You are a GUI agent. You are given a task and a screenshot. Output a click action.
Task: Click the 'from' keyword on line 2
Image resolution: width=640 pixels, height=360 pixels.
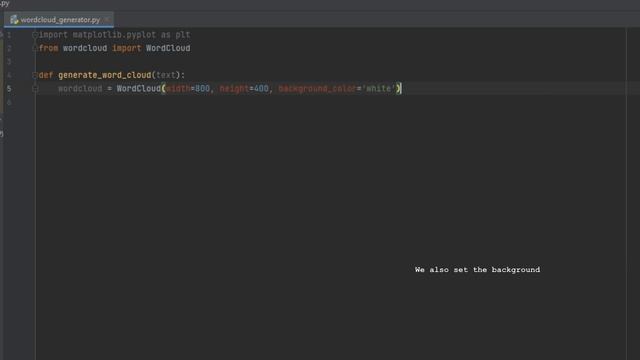coord(49,48)
